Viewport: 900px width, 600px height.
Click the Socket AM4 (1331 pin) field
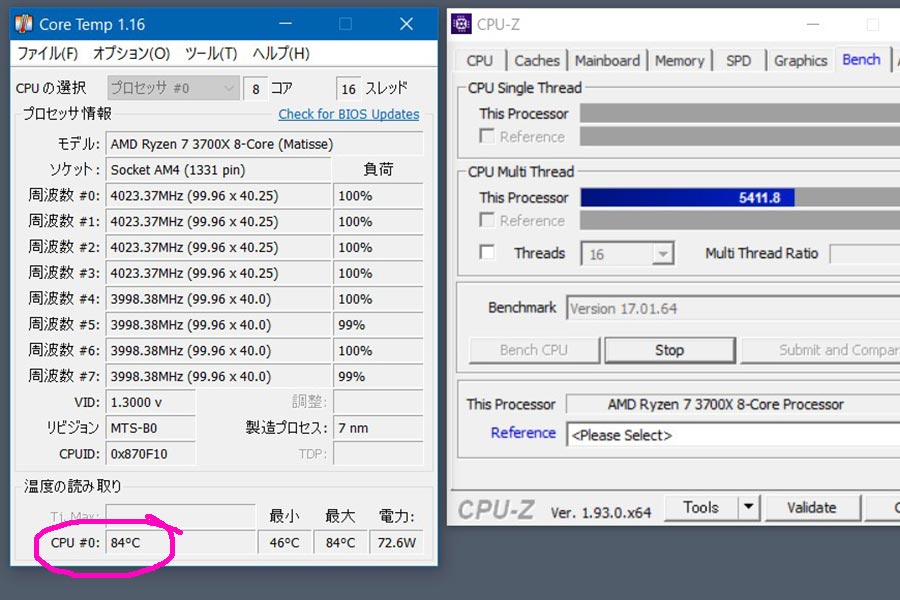(218, 170)
